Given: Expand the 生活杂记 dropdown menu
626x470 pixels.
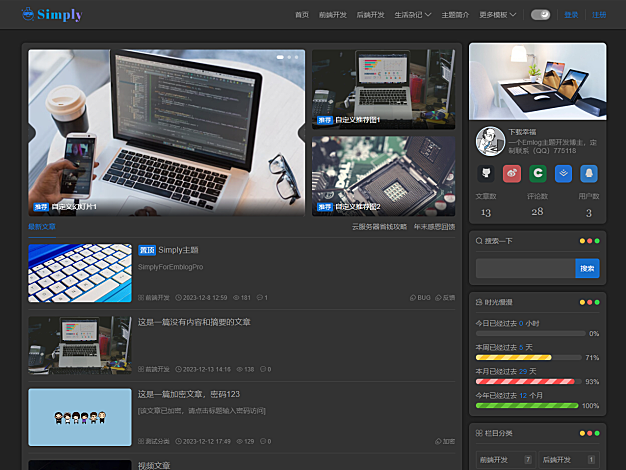Looking at the screenshot, I should pos(412,15).
